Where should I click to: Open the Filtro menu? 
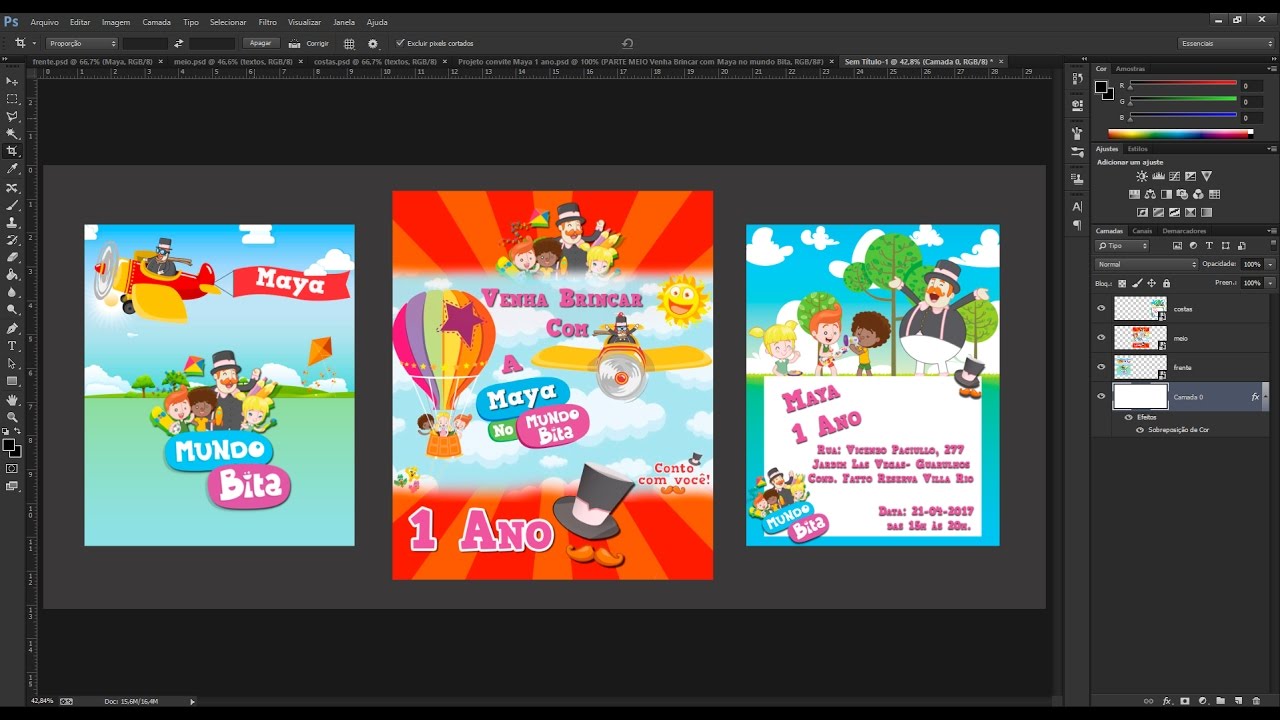(267, 22)
